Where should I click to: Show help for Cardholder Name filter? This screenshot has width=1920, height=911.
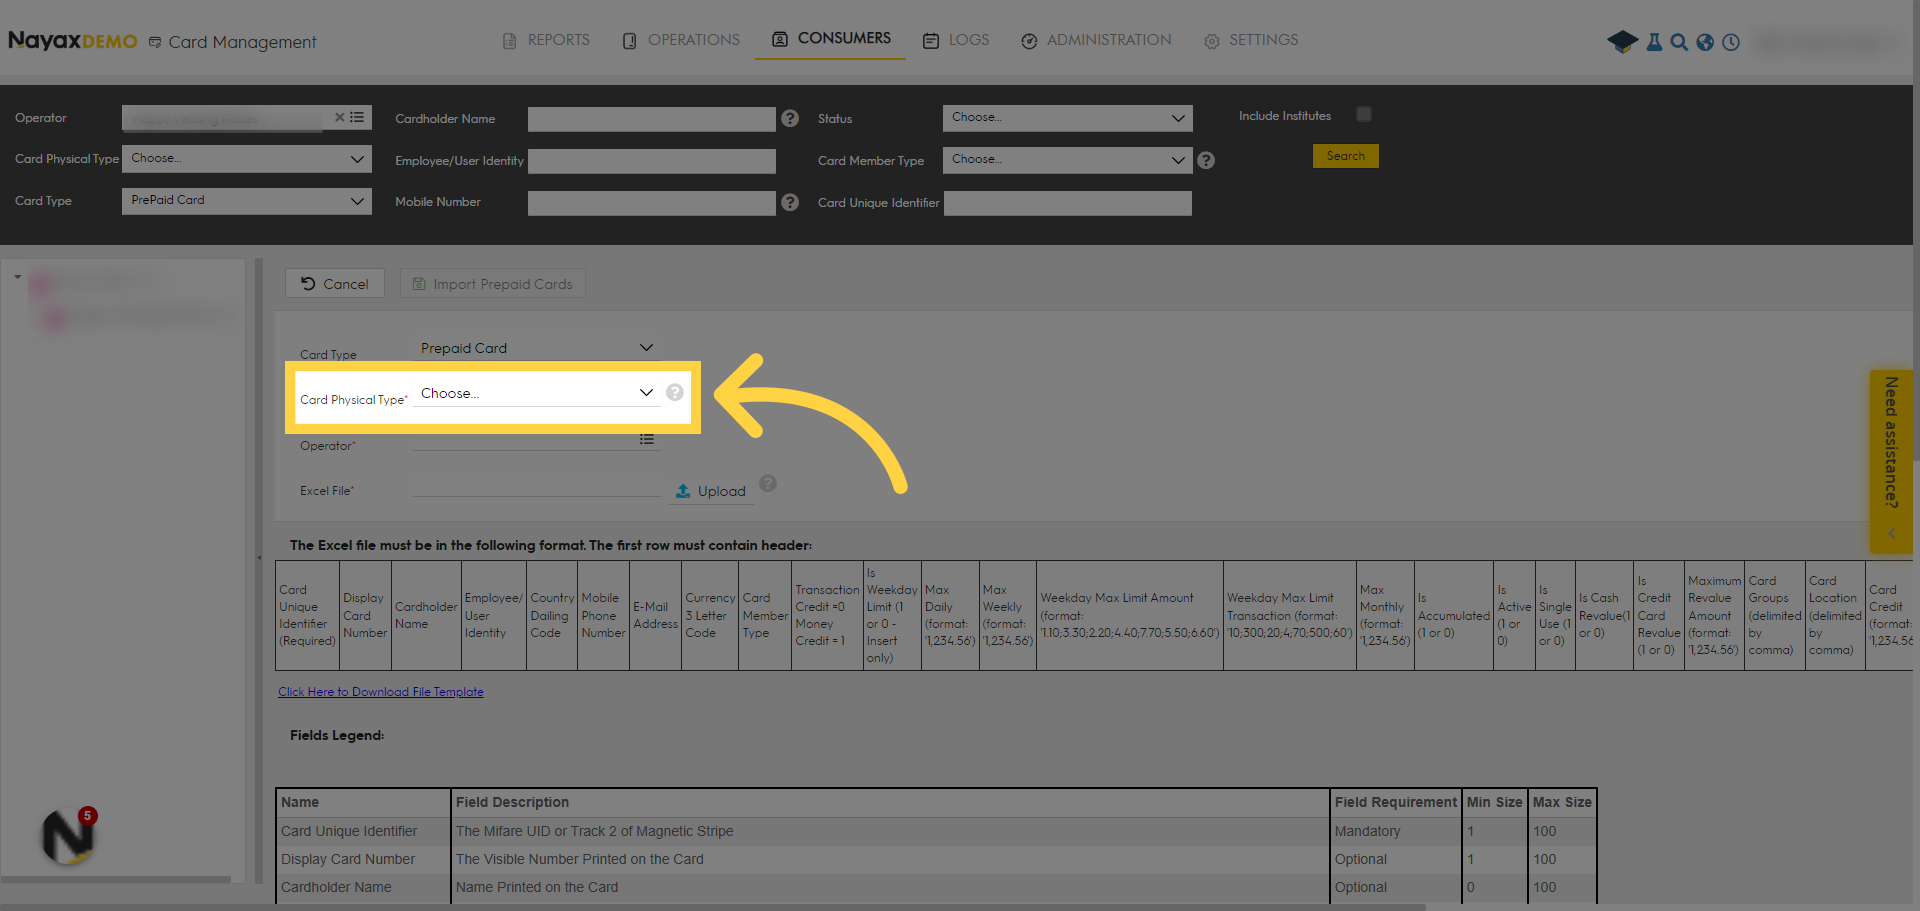pyautogui.click(x=790, y=118)
